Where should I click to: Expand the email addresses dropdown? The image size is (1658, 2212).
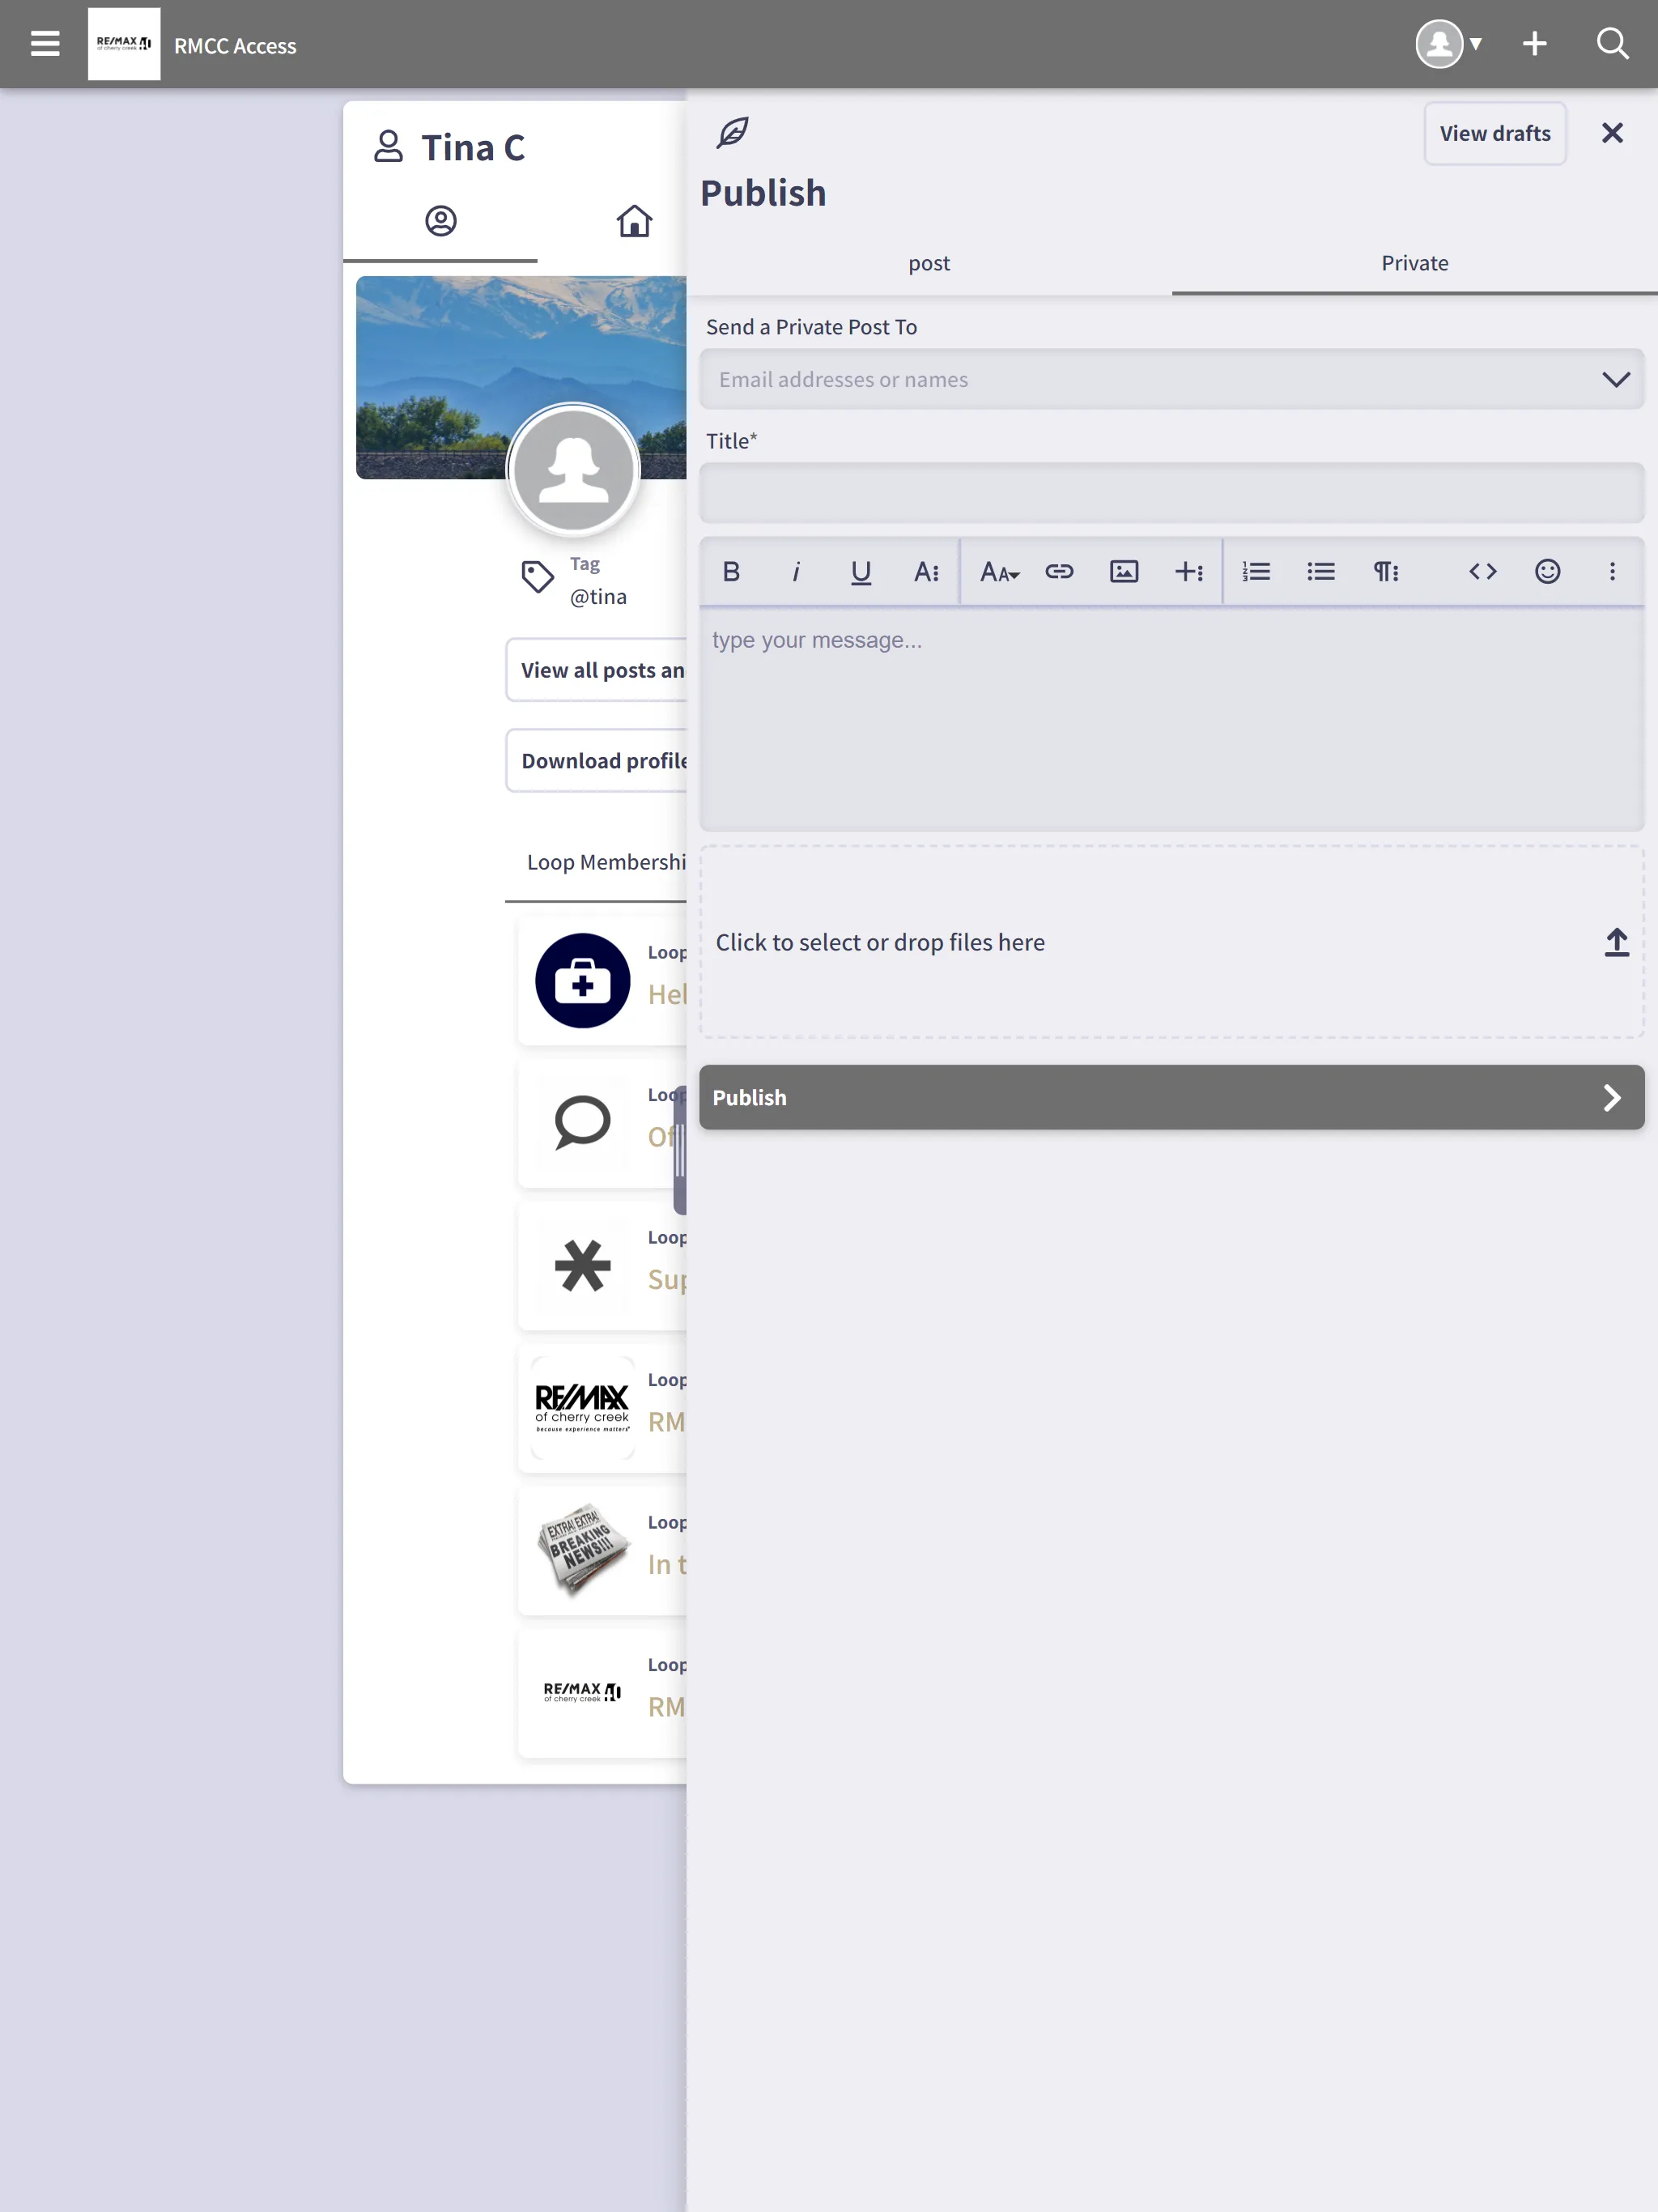[1613, 378]
